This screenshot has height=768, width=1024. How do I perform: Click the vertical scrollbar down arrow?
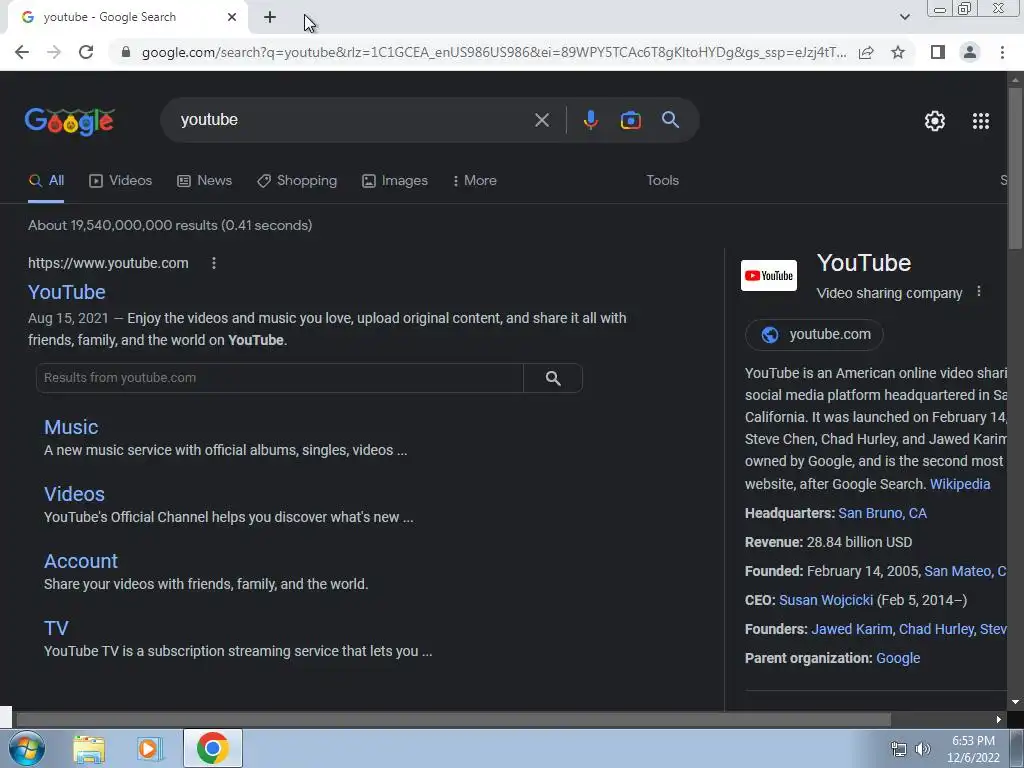tap(1015, 702)
